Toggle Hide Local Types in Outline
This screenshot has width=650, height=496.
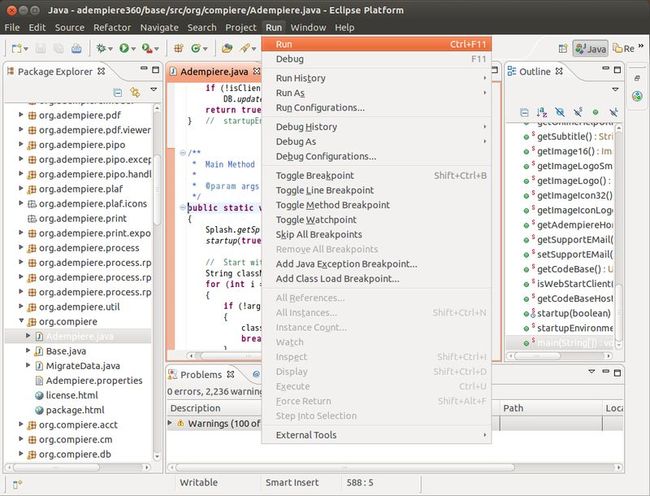[x=614, y=112]
